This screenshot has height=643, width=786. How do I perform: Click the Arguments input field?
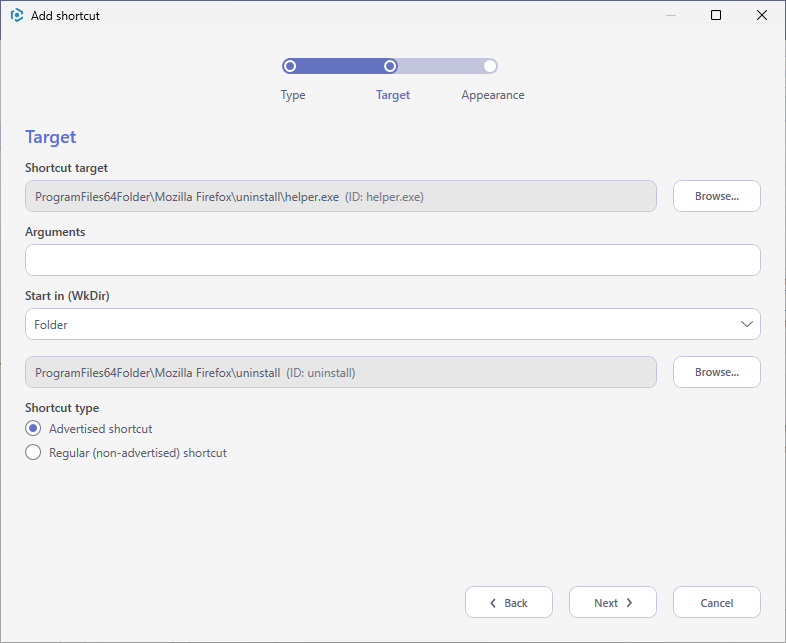[x=392, y=260]
